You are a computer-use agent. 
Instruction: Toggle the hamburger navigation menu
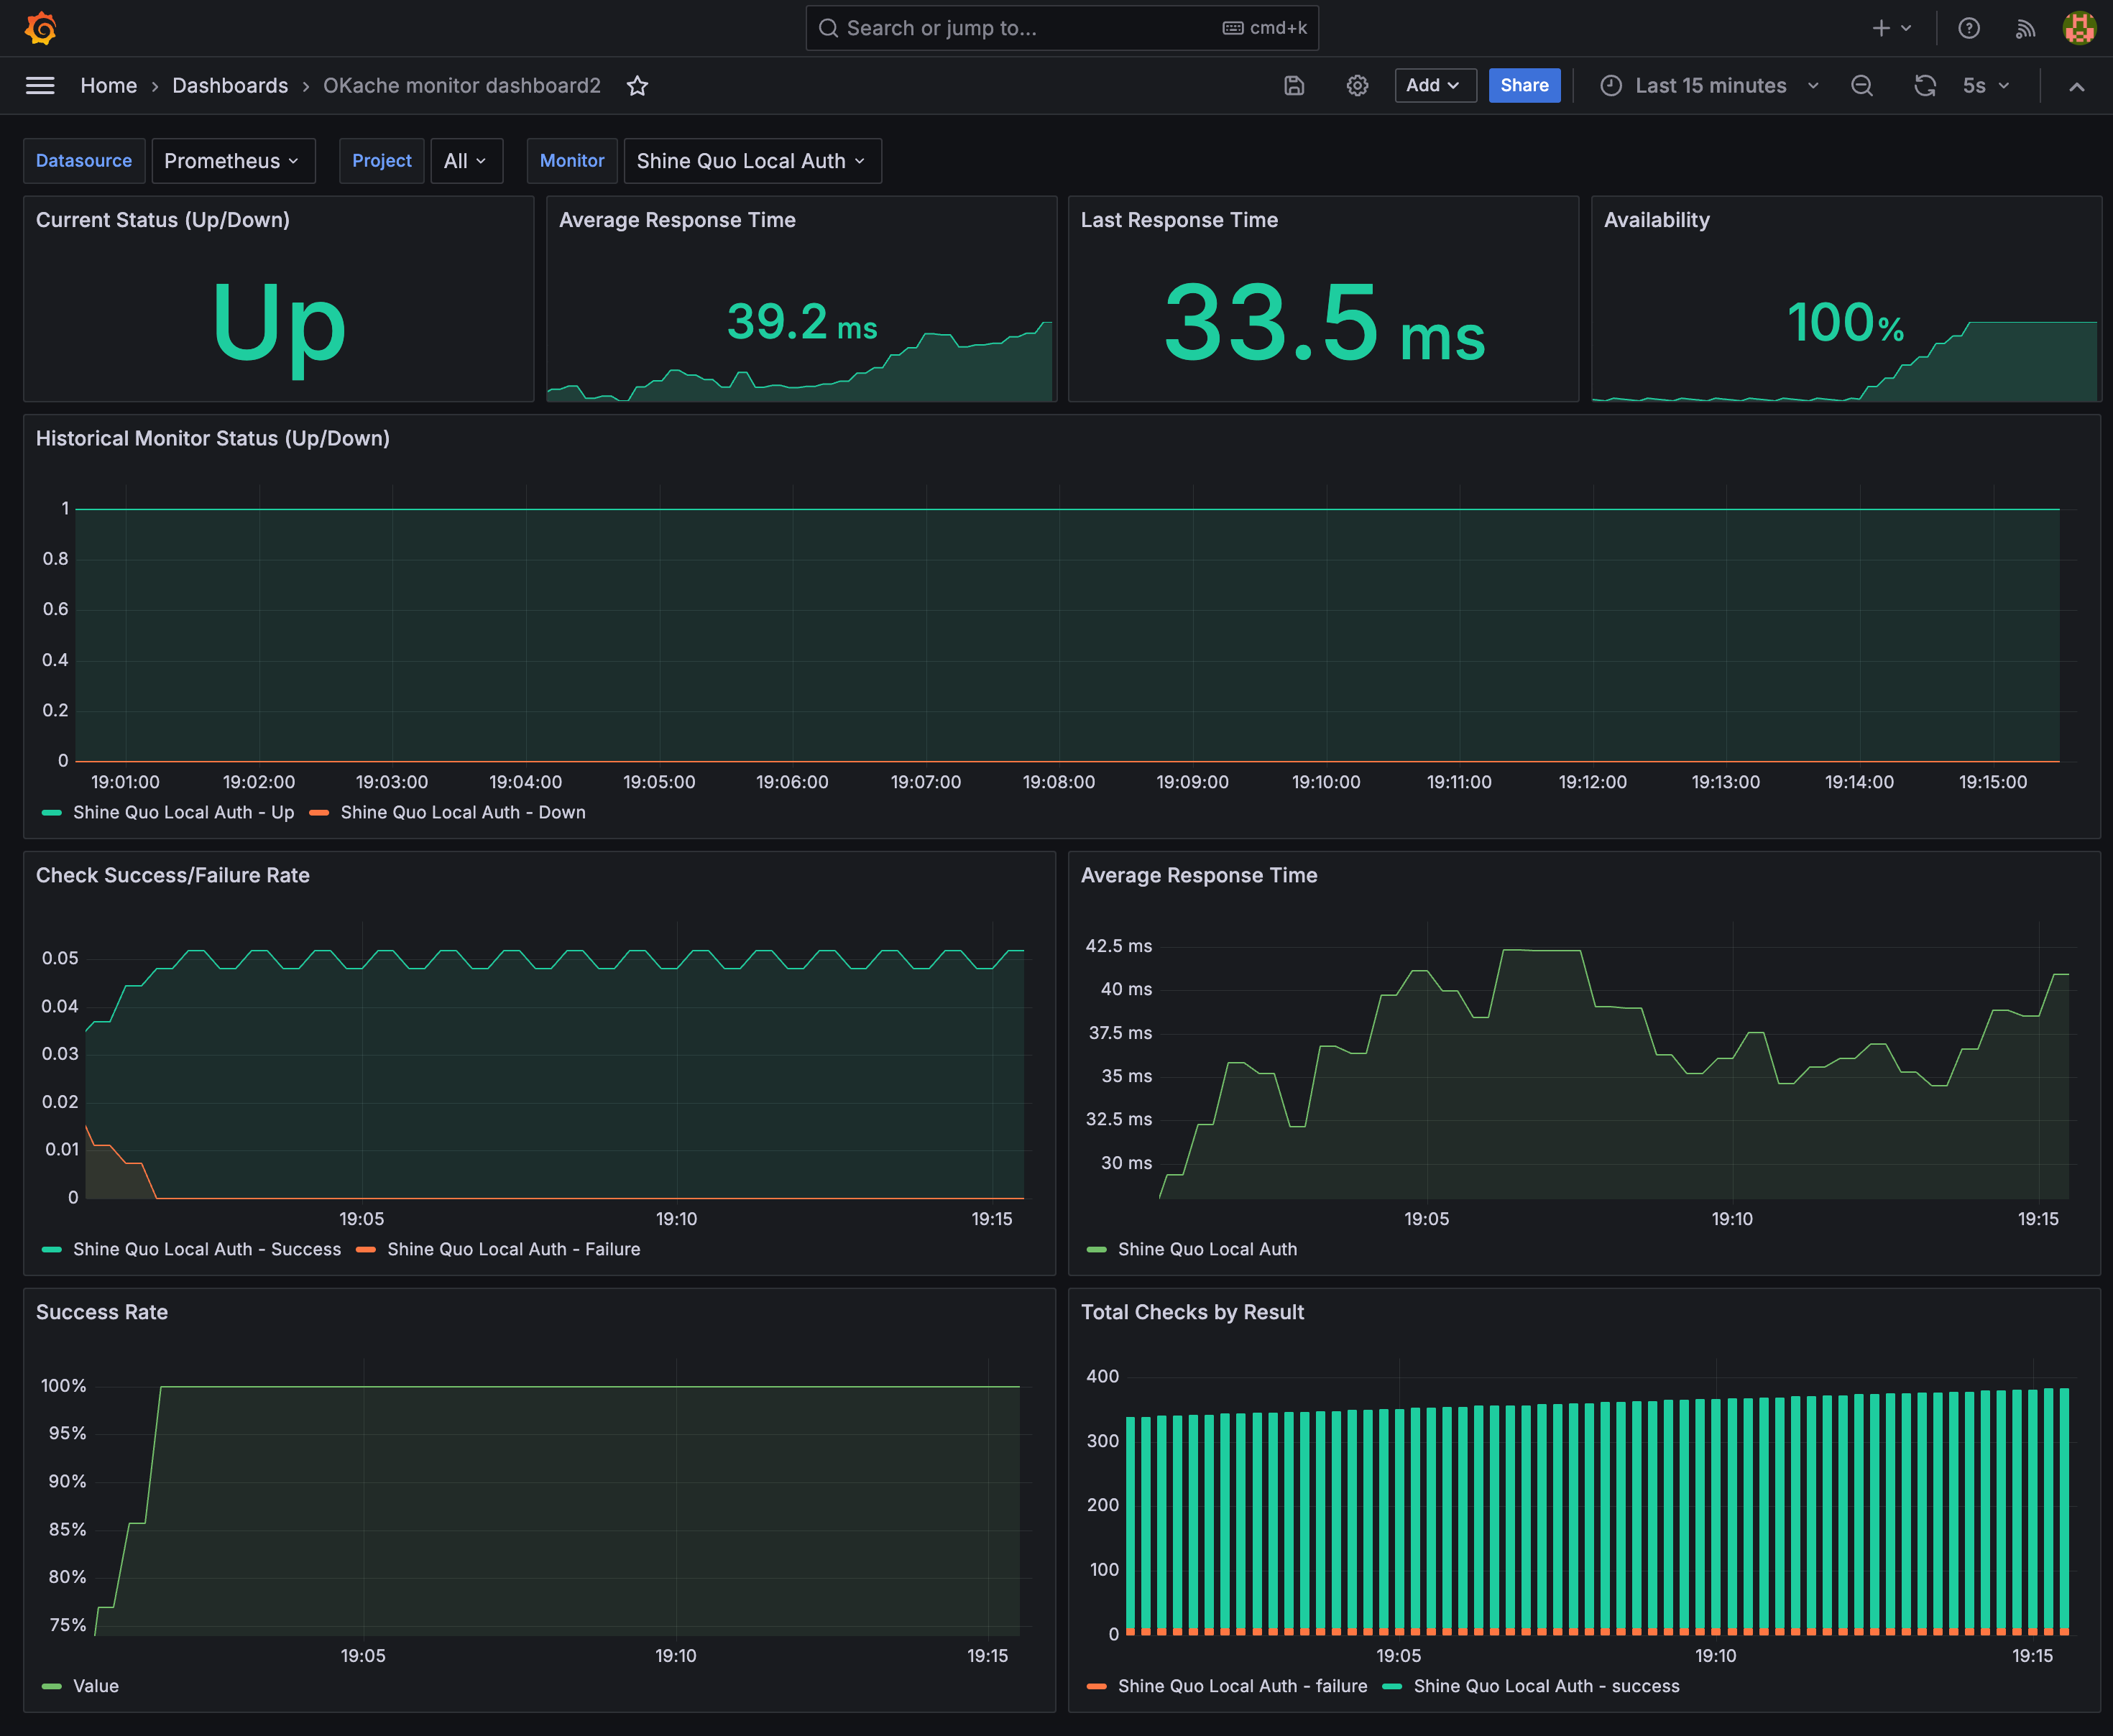(40, 86)
